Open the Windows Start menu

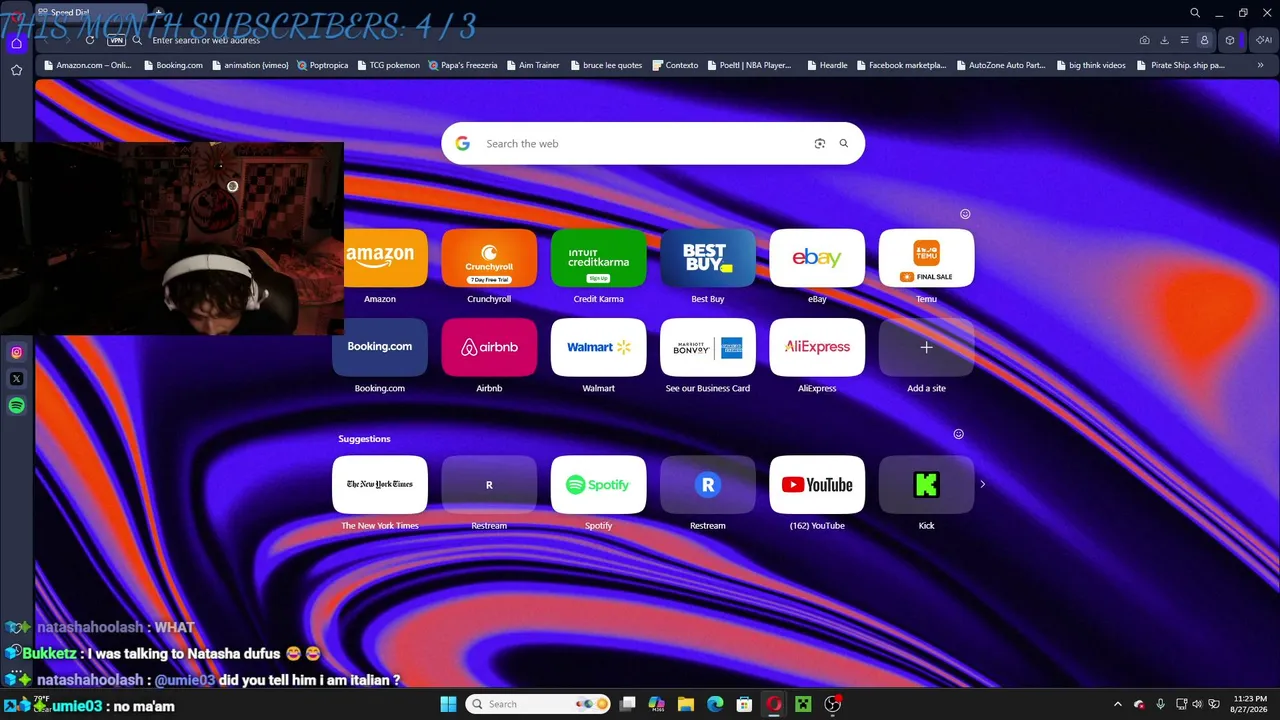[x=448, y=704]
